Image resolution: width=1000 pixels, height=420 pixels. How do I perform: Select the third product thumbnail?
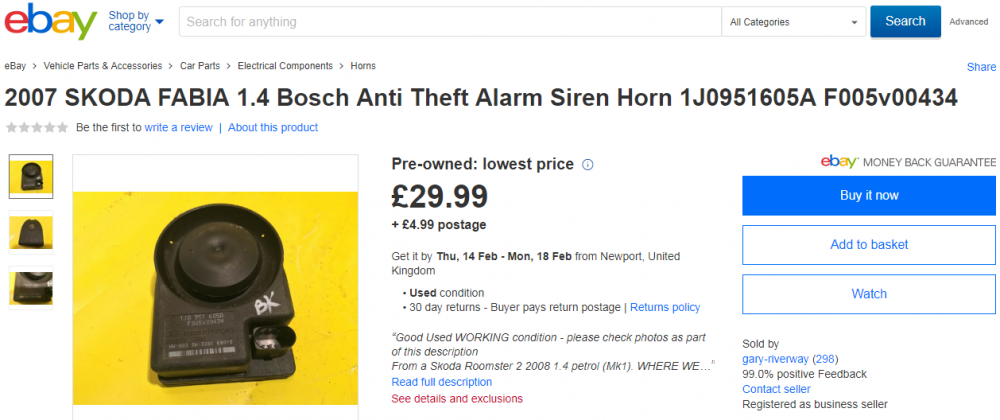[31, 288]
